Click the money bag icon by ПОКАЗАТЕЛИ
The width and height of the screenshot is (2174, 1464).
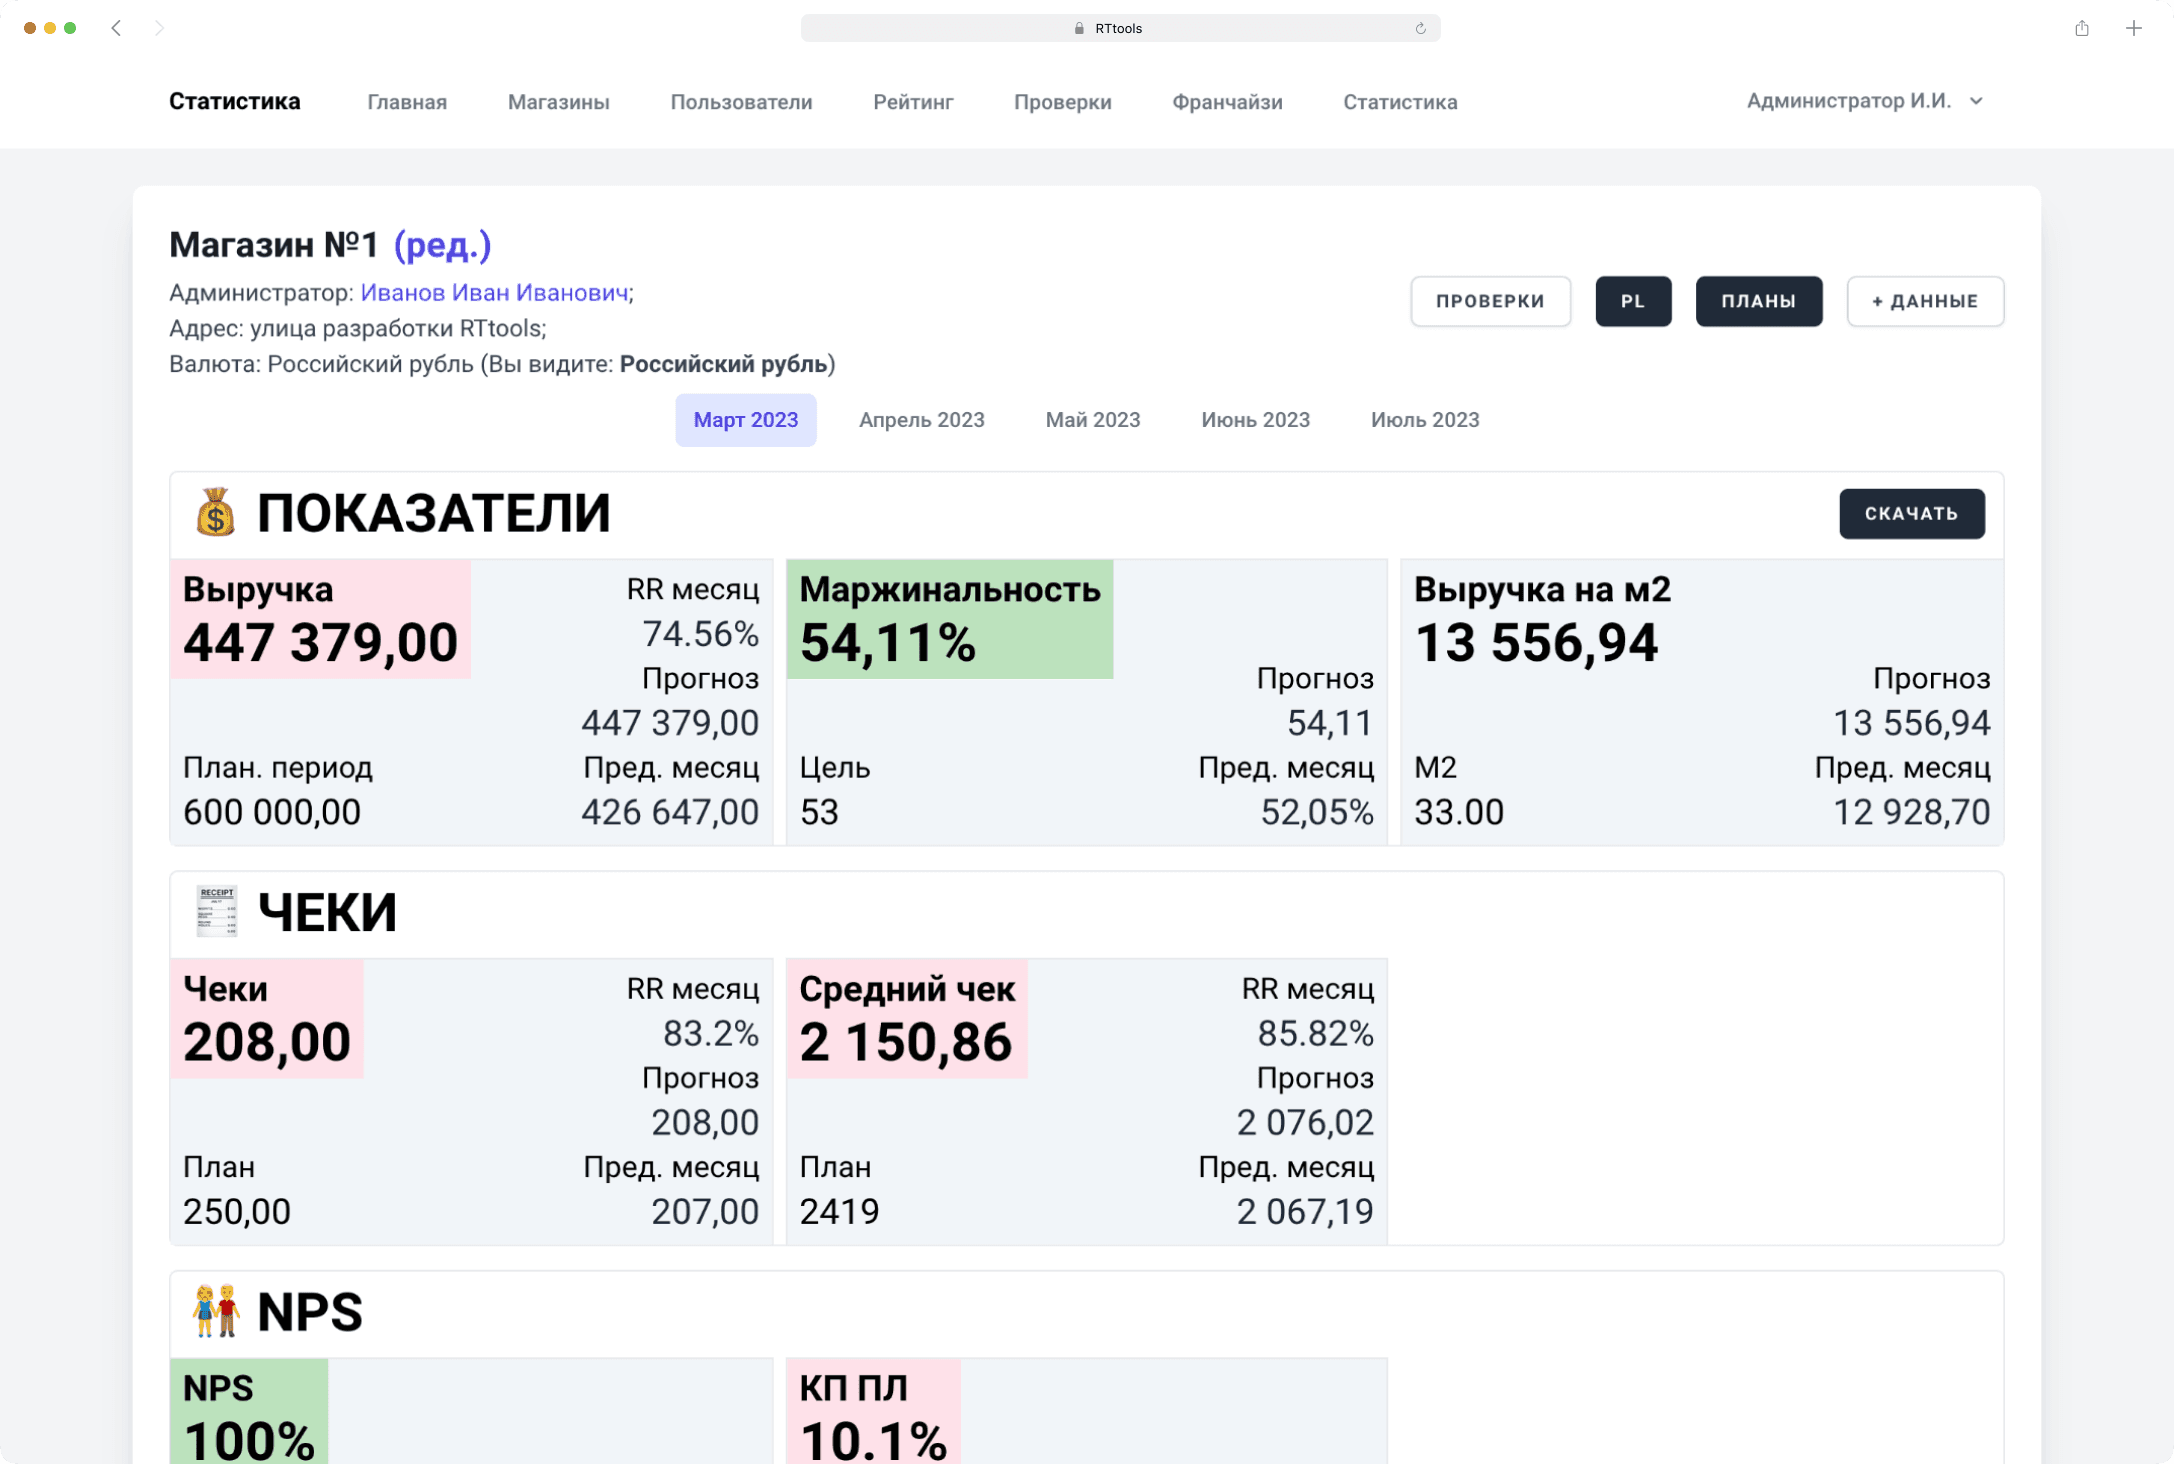(215, 513)
